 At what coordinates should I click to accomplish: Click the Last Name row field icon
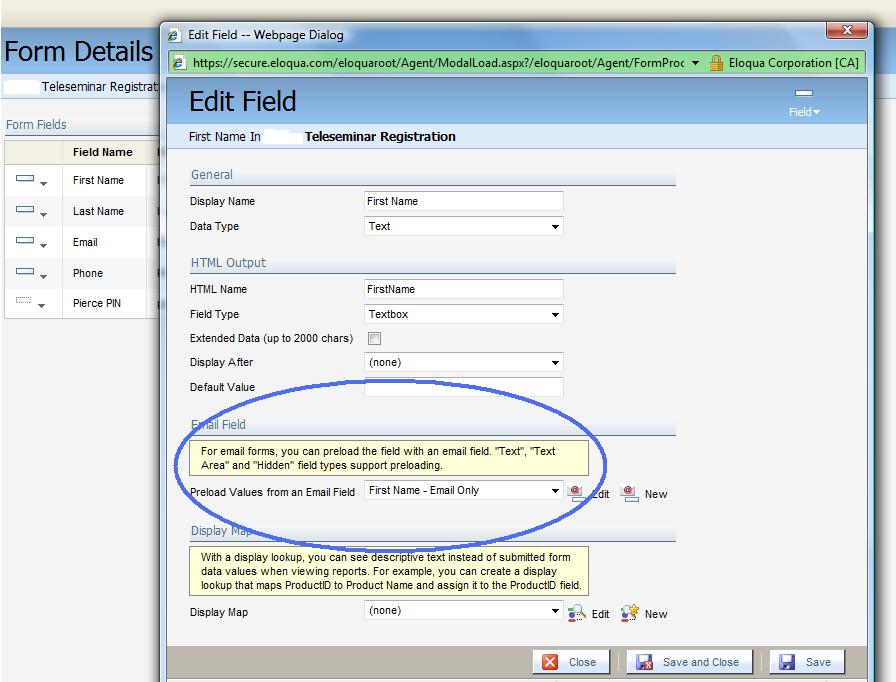[25, 210]
